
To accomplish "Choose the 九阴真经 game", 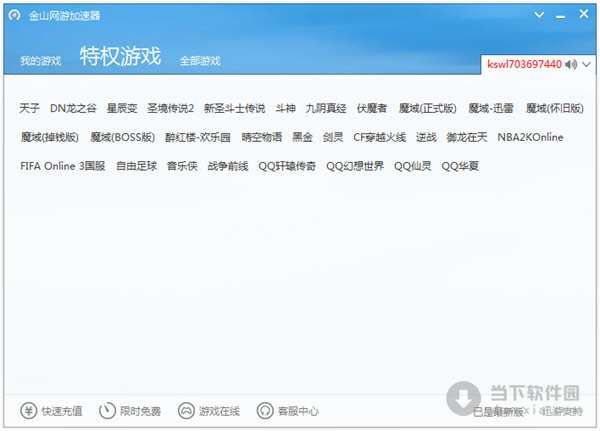I will (326, 108).
